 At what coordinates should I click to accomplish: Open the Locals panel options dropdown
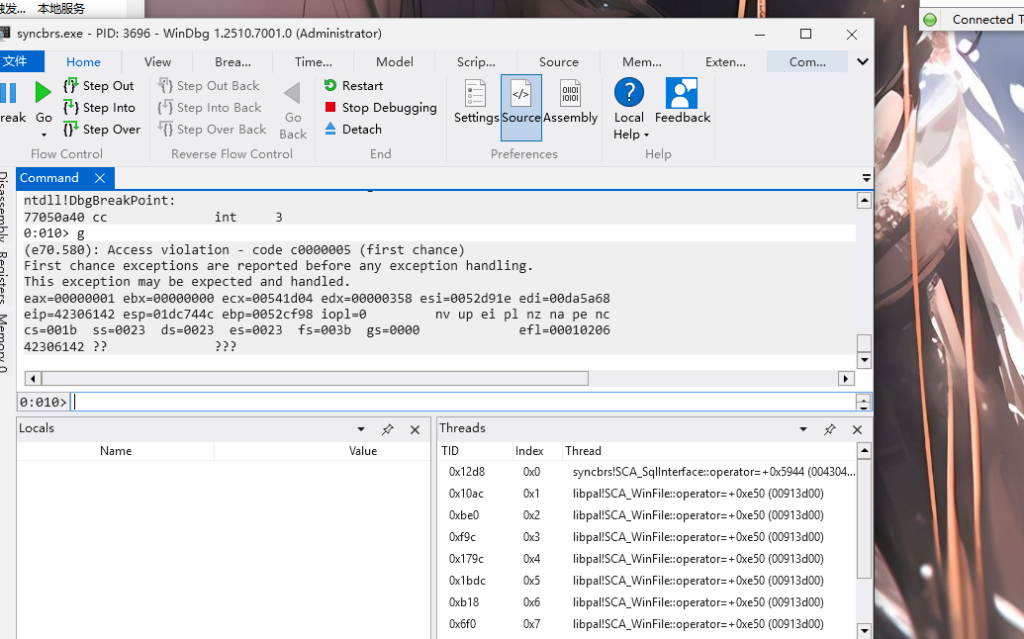click(x=361, y=429)
